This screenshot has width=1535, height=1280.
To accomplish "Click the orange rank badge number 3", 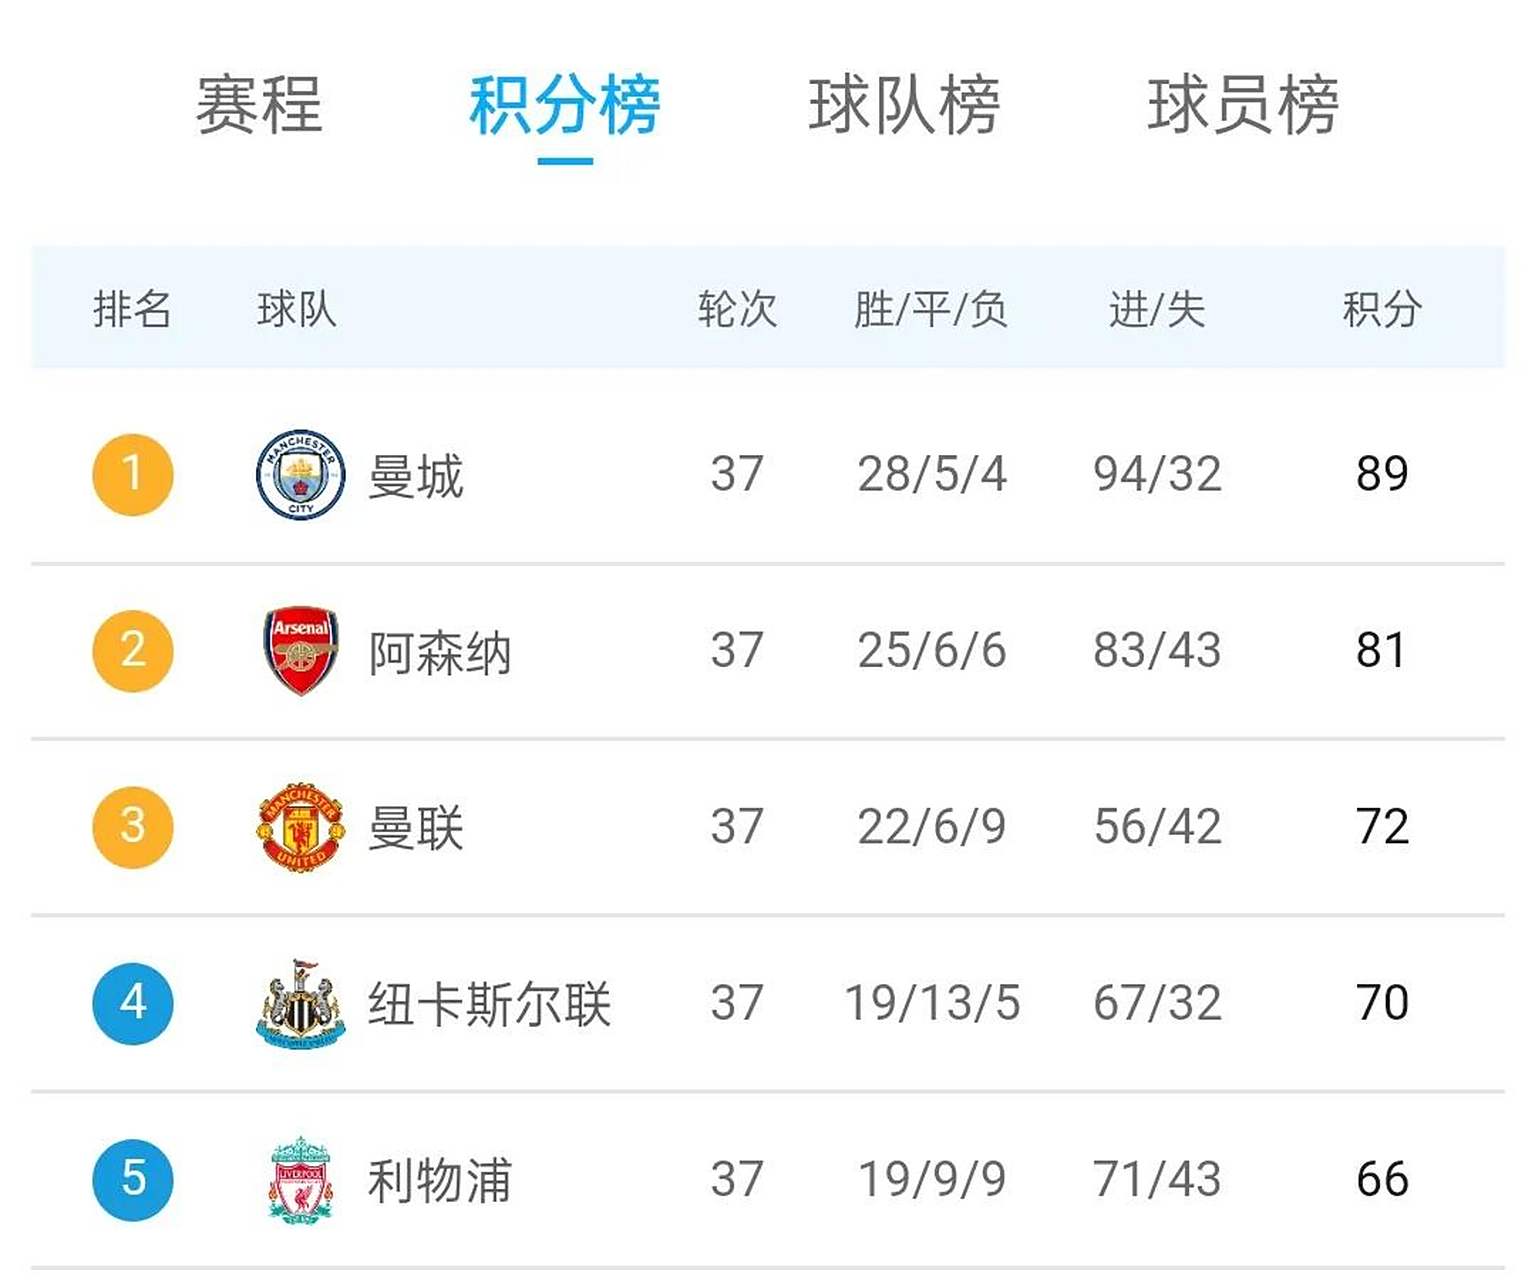I will click(131, 827).
